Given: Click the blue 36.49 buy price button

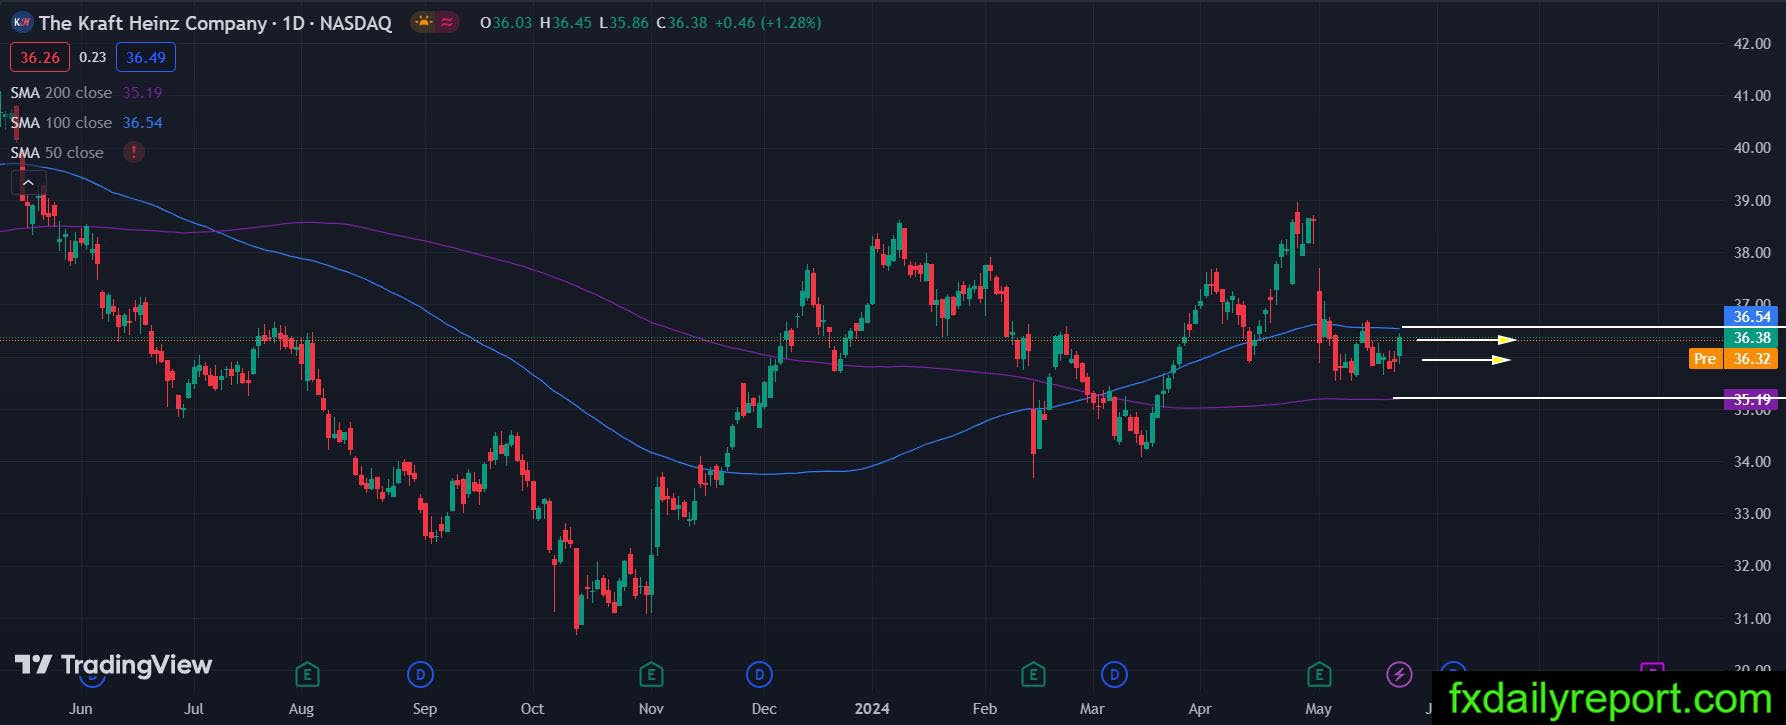Looking at the screenshot, I should click(x=146, y=57).
